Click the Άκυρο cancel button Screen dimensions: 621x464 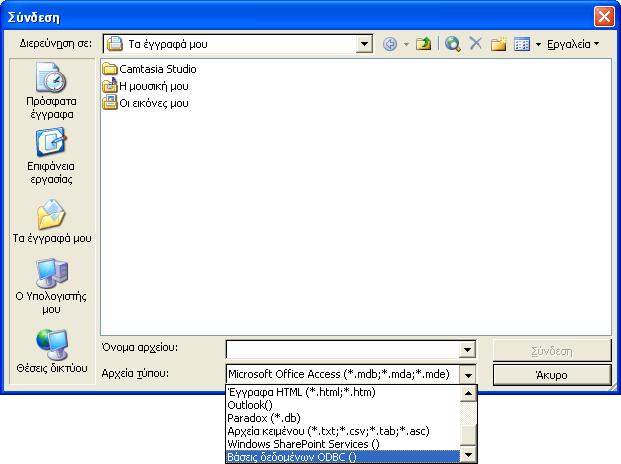click(x=552, y=375)
